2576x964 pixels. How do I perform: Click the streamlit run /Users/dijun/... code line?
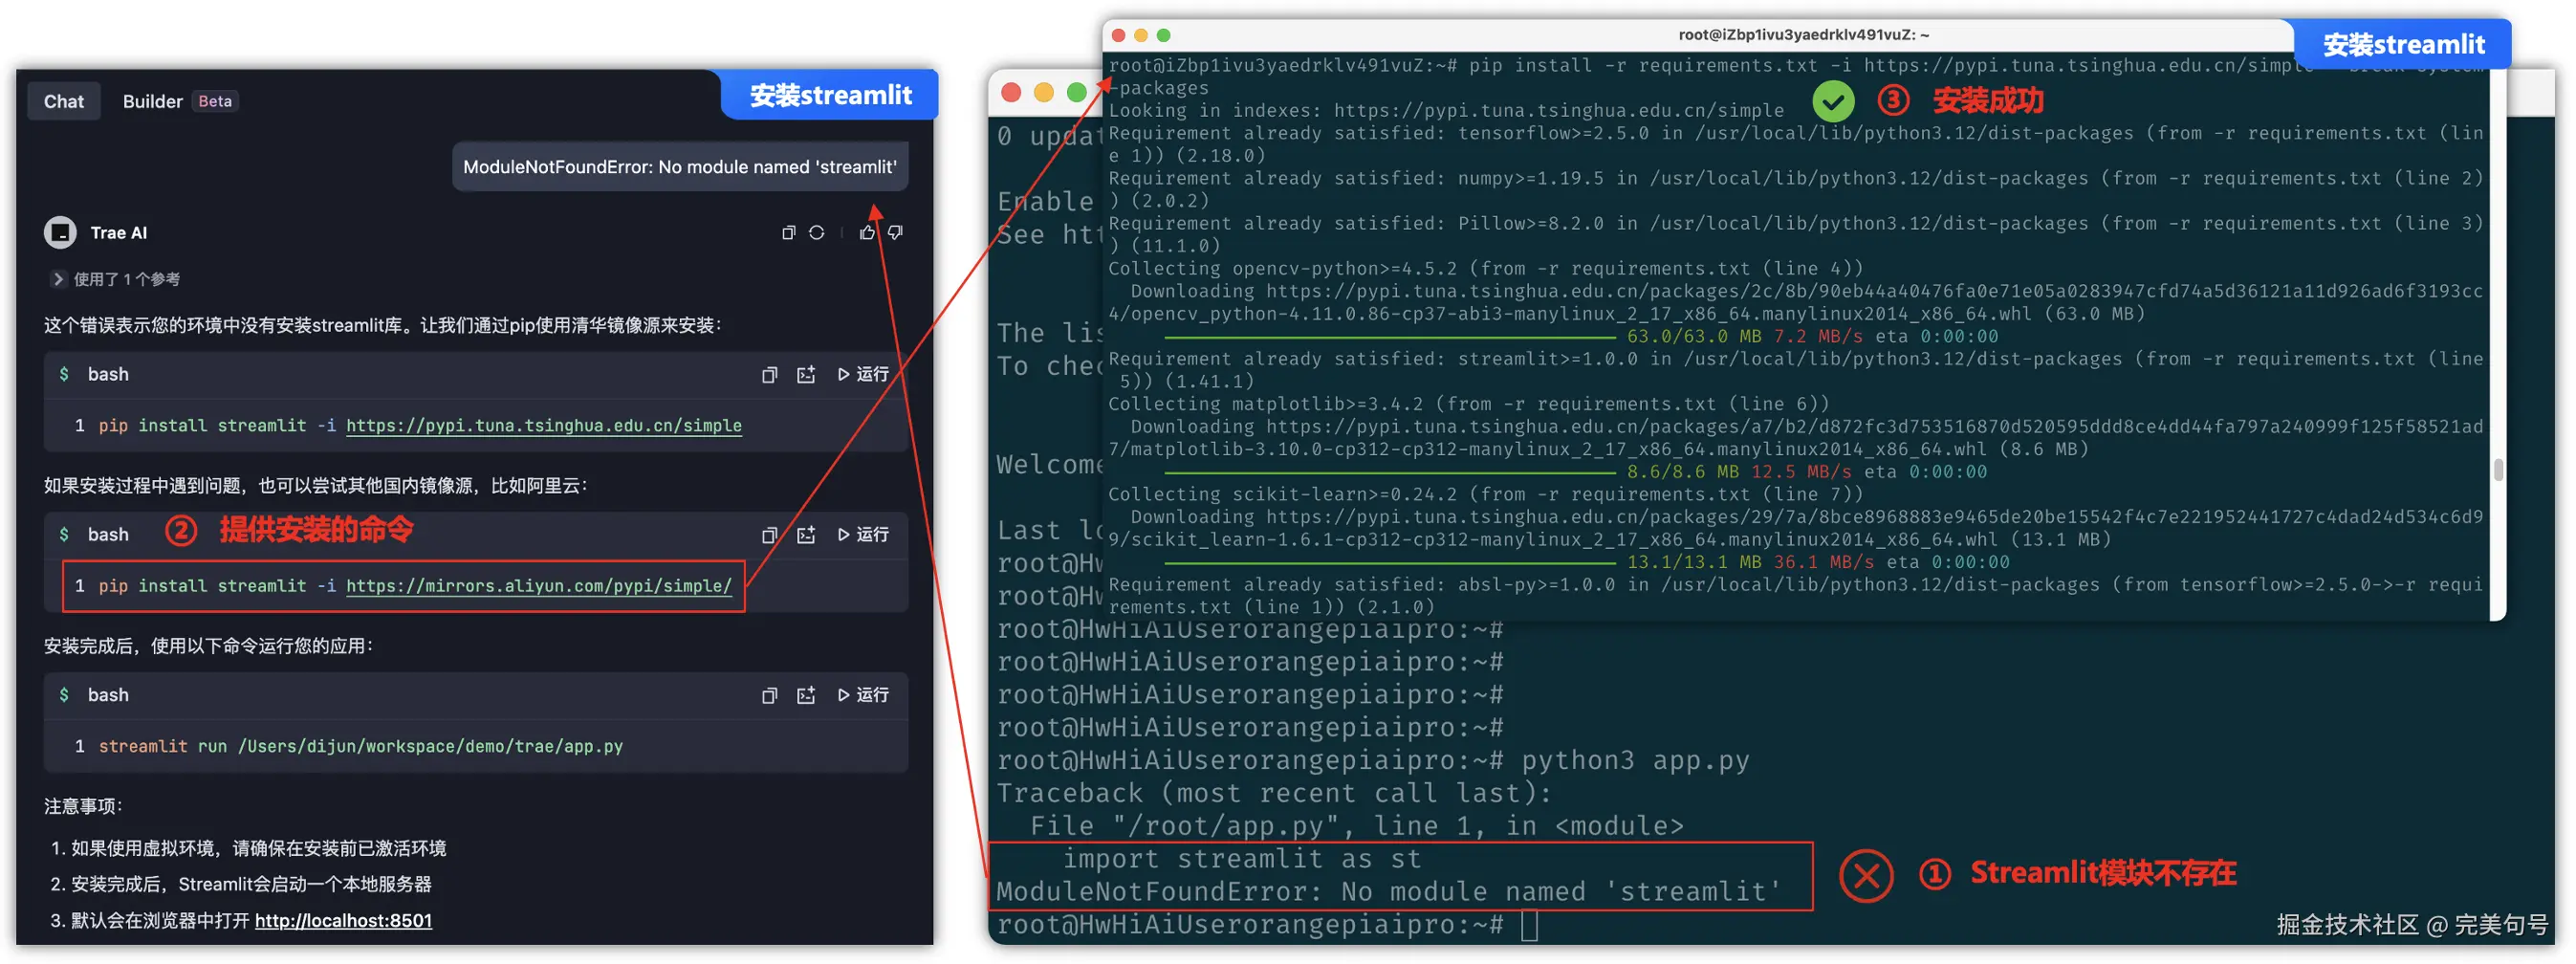coord(360,746)
